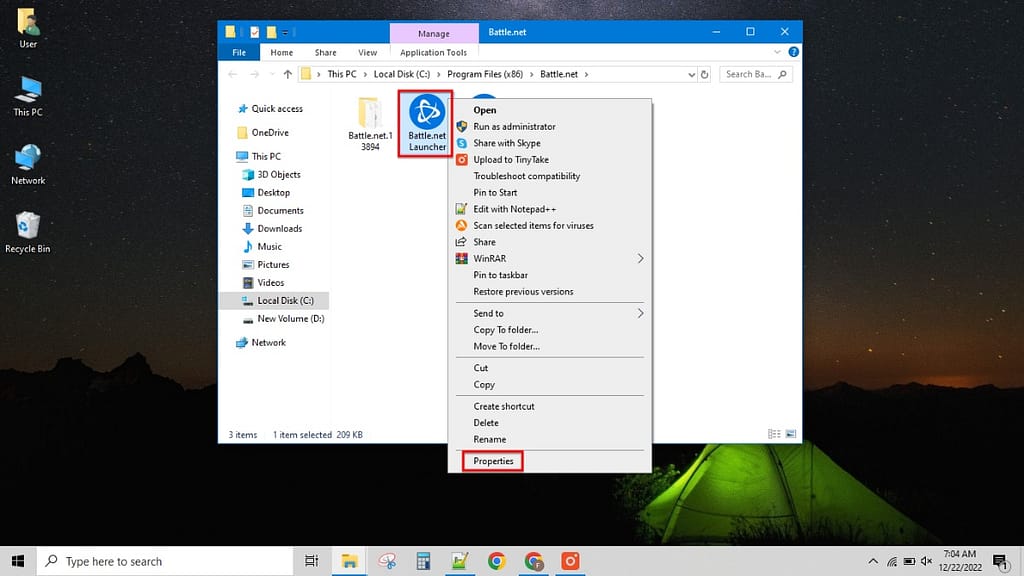Screen dimensions: 1024x576
Task: Select 3D Objects in the sidebar
Action: tap(279, 174)
